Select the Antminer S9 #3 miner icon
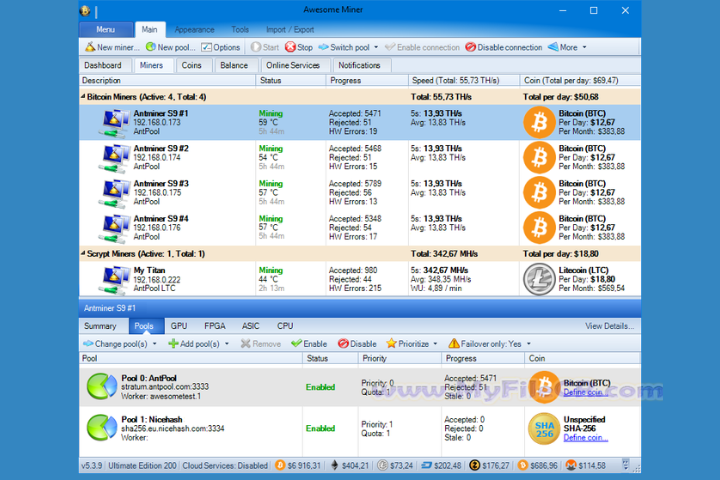This screenshot has width=720, height=480. pos(114,193)
